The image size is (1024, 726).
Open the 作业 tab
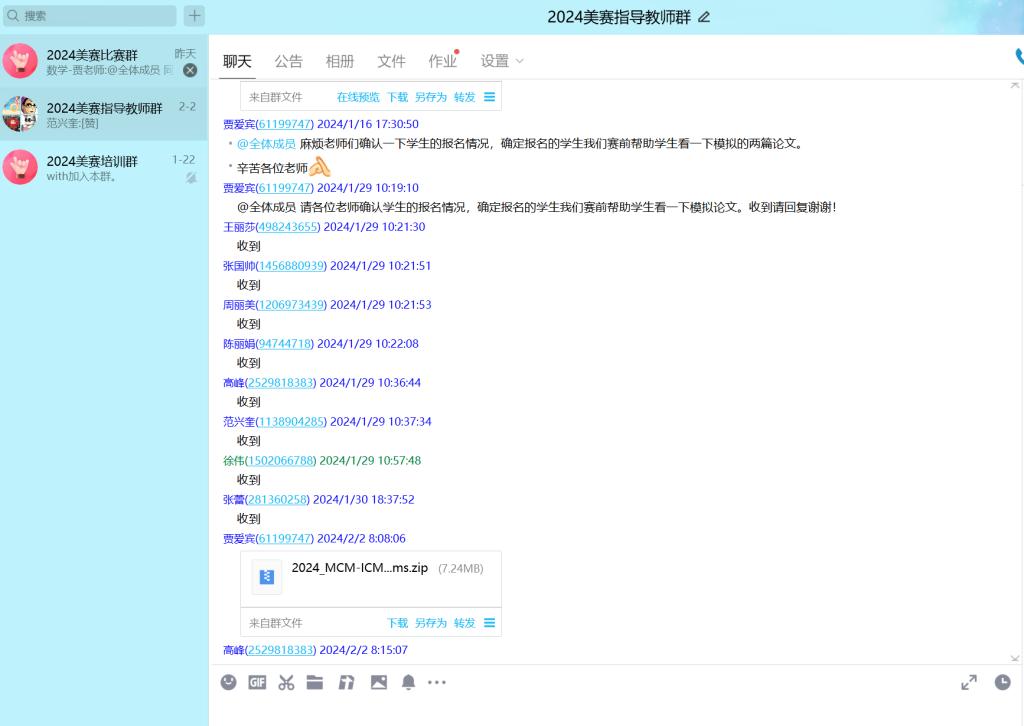[x=442, y=61]
